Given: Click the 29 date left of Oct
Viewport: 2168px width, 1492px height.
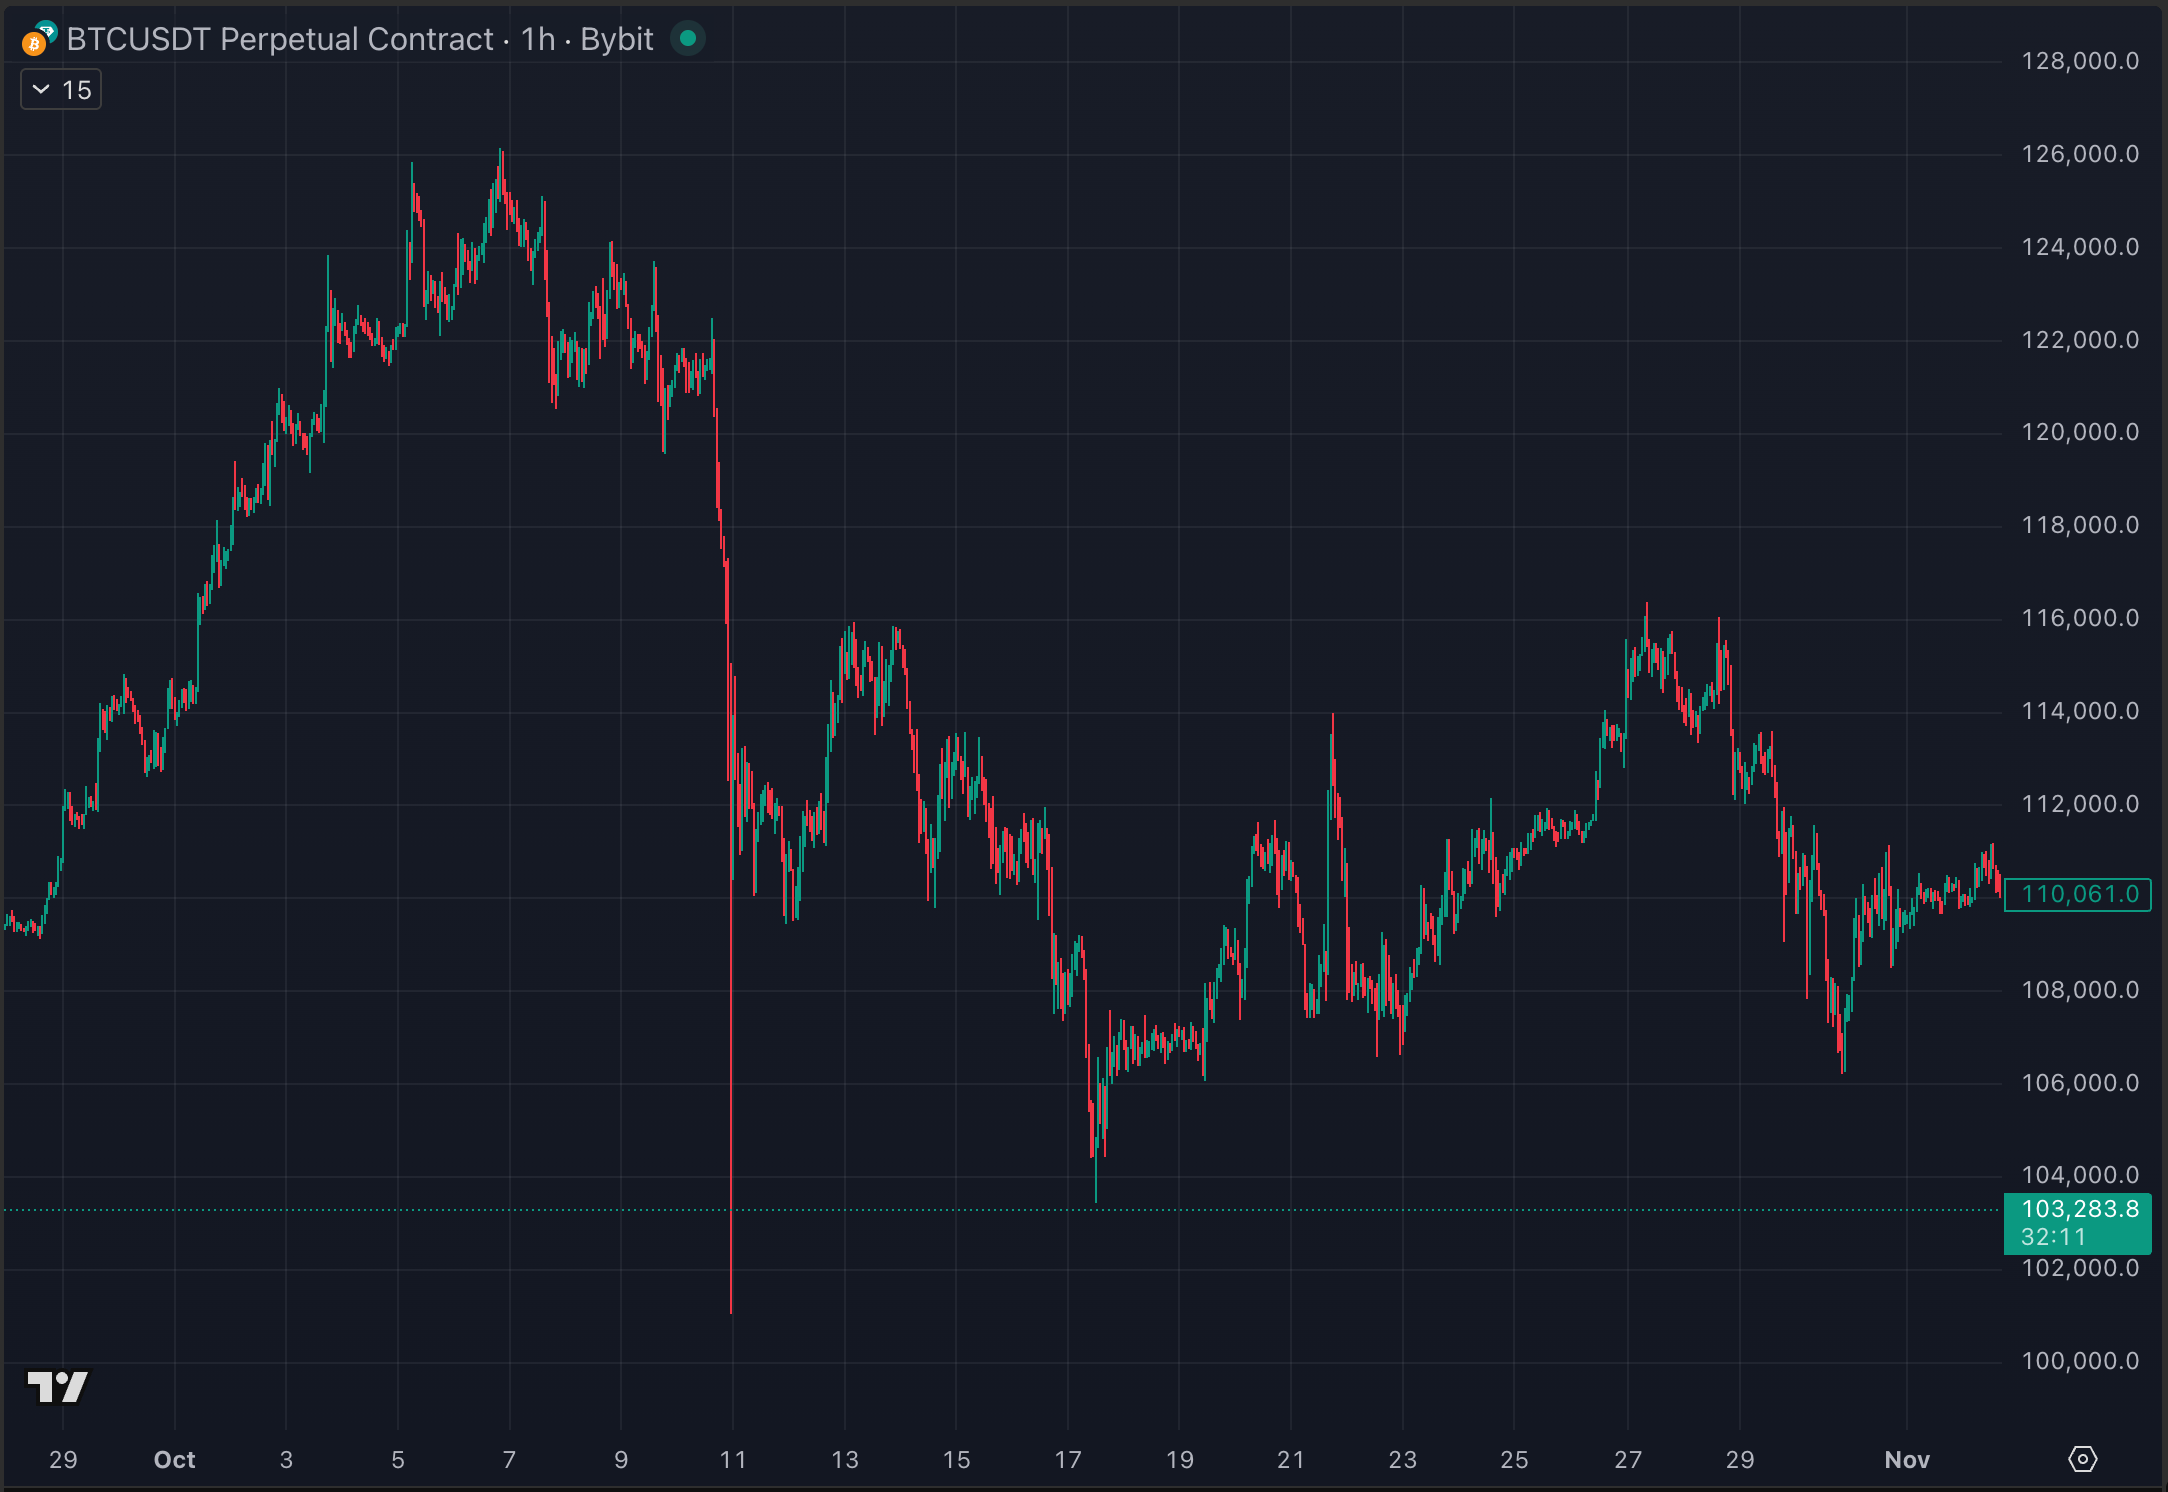Looking at the screenshot, I should pos(63,1460).
